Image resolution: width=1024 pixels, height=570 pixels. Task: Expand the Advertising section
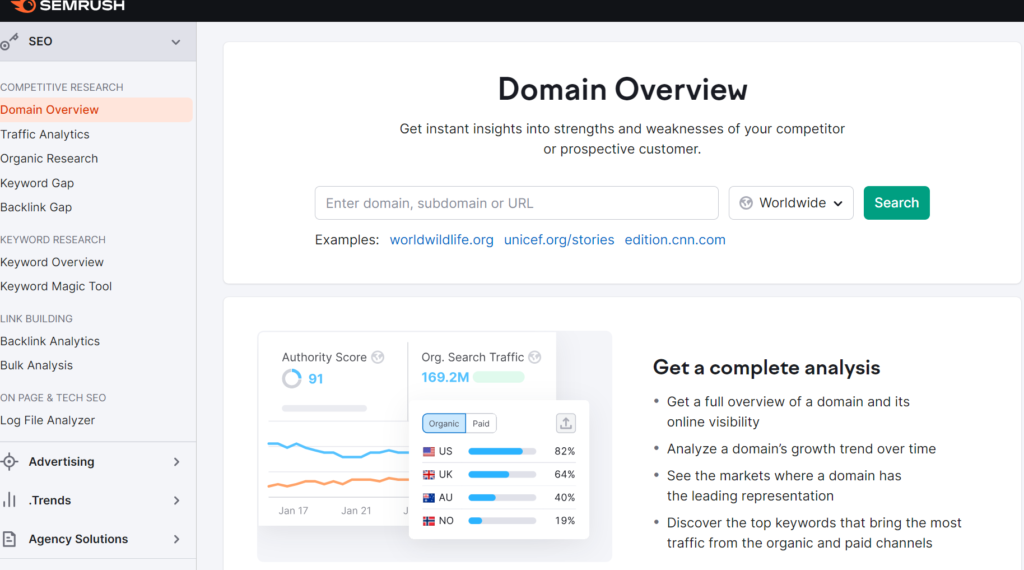176,462
